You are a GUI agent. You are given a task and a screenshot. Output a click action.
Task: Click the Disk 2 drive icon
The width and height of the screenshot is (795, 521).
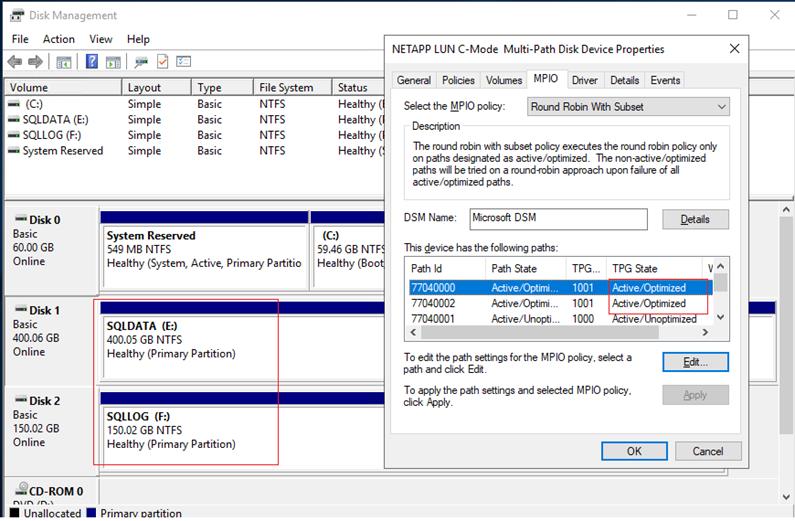pos(21,400)
